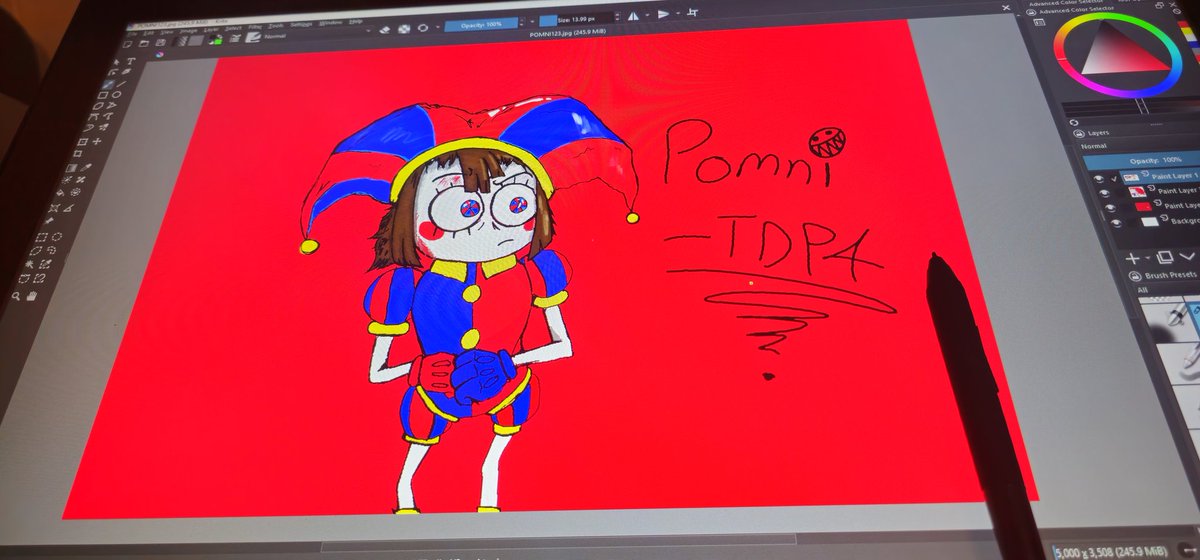This screenshot has height=560, width=1200.
Task: Hide Paint Layer 1 via eye icon
Action: 1099,179
